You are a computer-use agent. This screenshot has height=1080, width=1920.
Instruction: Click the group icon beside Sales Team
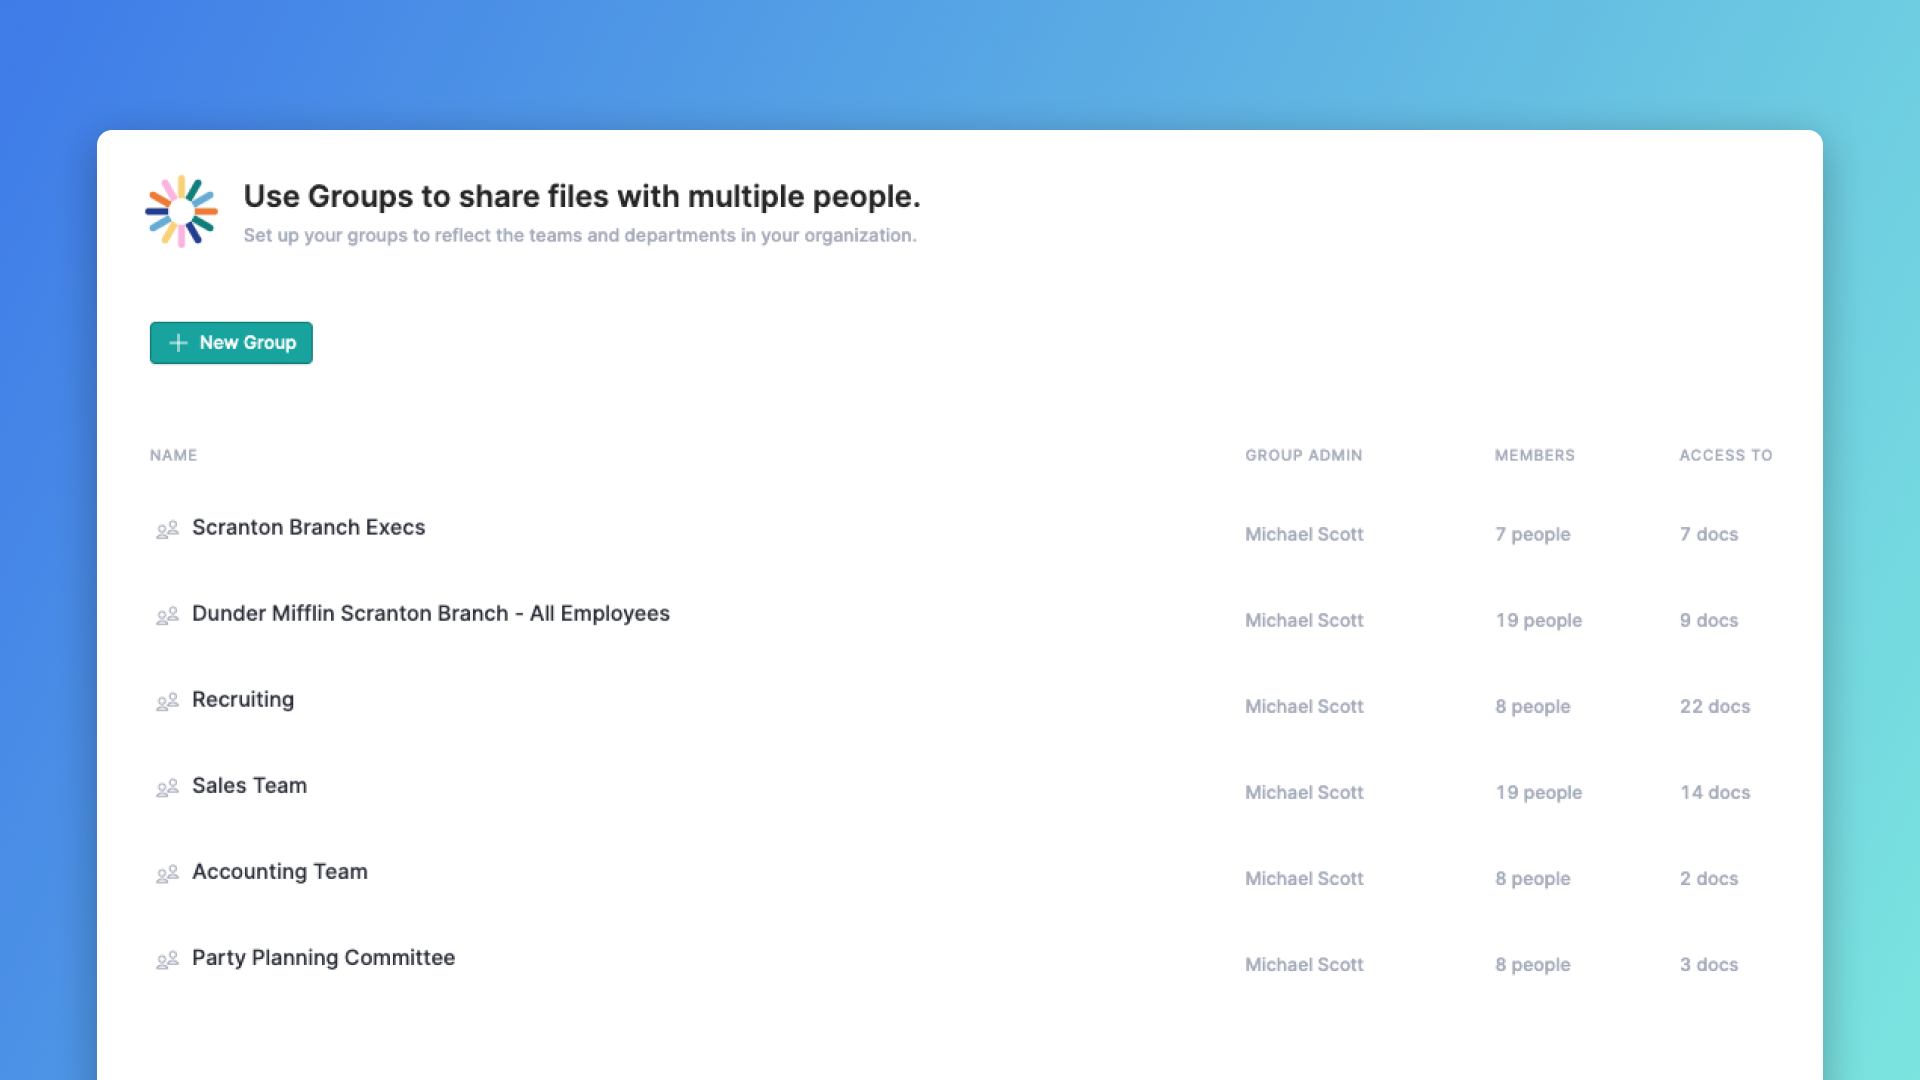[x=168, y=787]
